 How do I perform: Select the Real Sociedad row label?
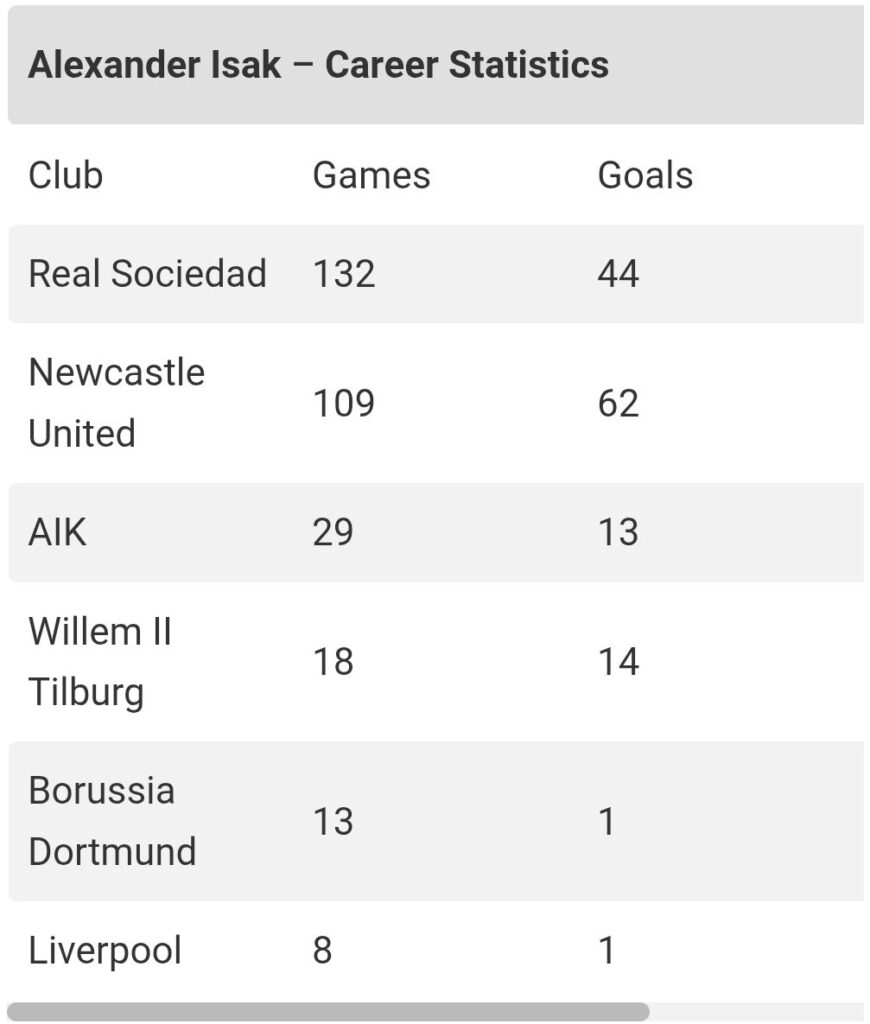pos(147,274)
